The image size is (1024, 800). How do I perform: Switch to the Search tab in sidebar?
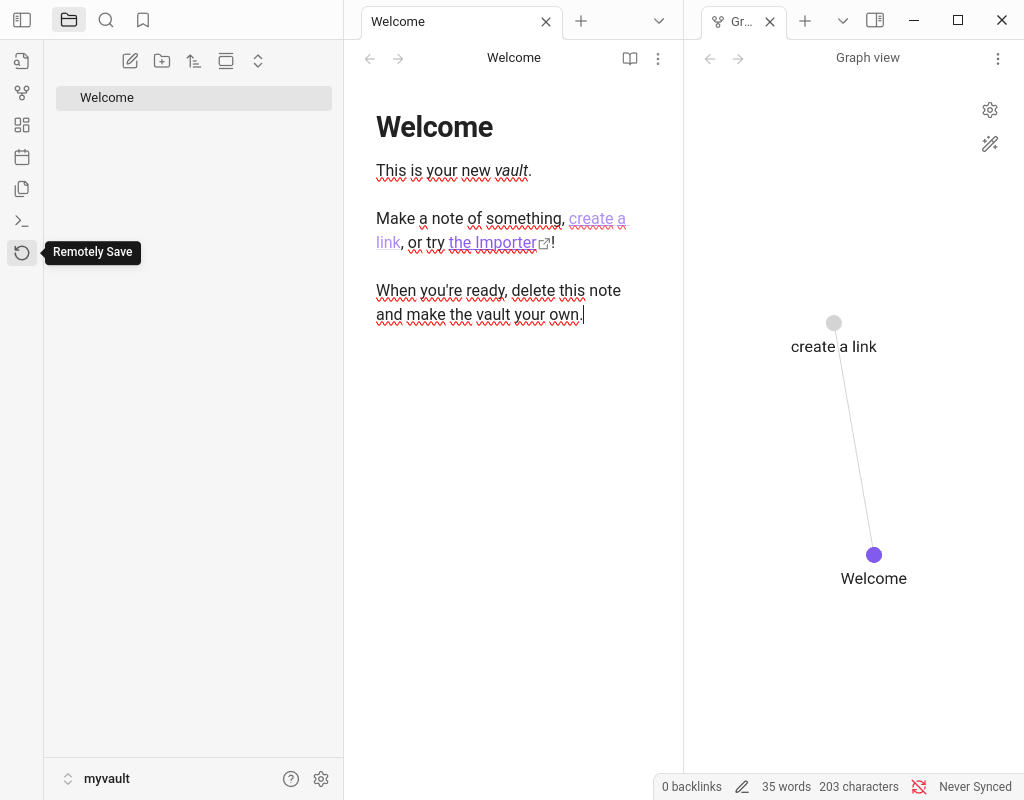click(106, 20)
